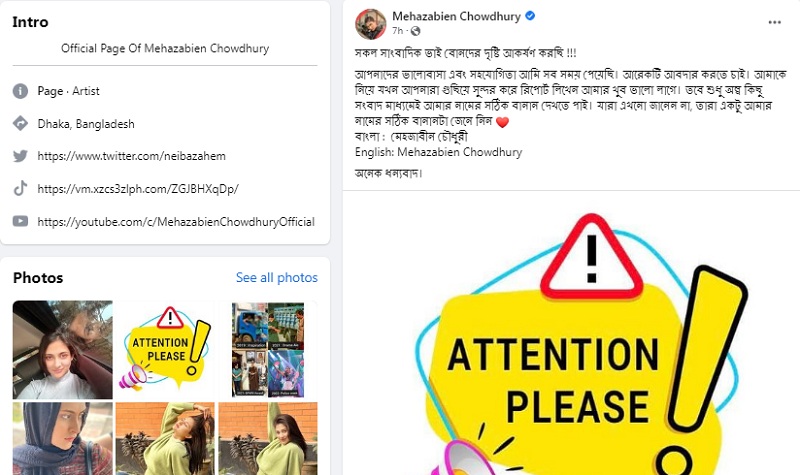Click the location arrow icon beside Dhaka
Image resolution: width=800 pixels, height=475 pixels.
coord(20,123)
